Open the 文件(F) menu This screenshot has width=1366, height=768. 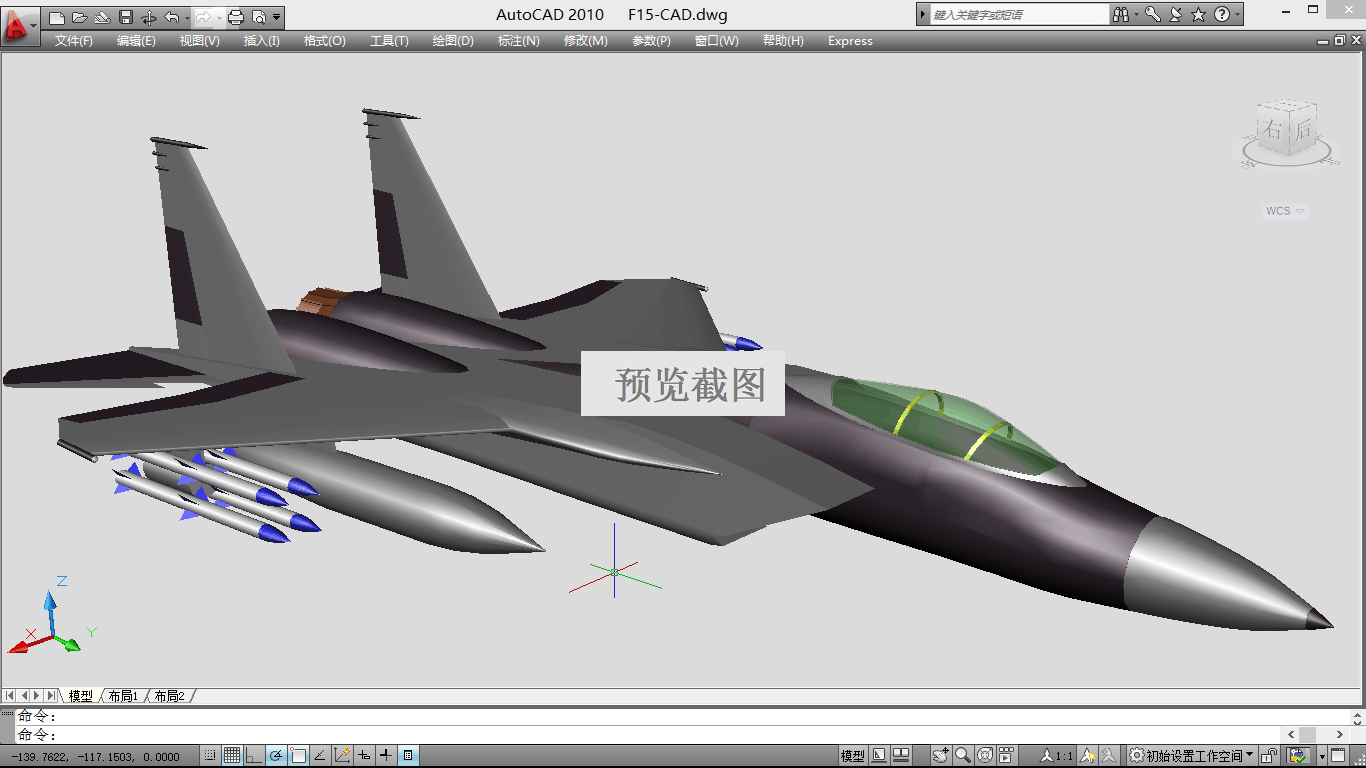pos(74,41)
